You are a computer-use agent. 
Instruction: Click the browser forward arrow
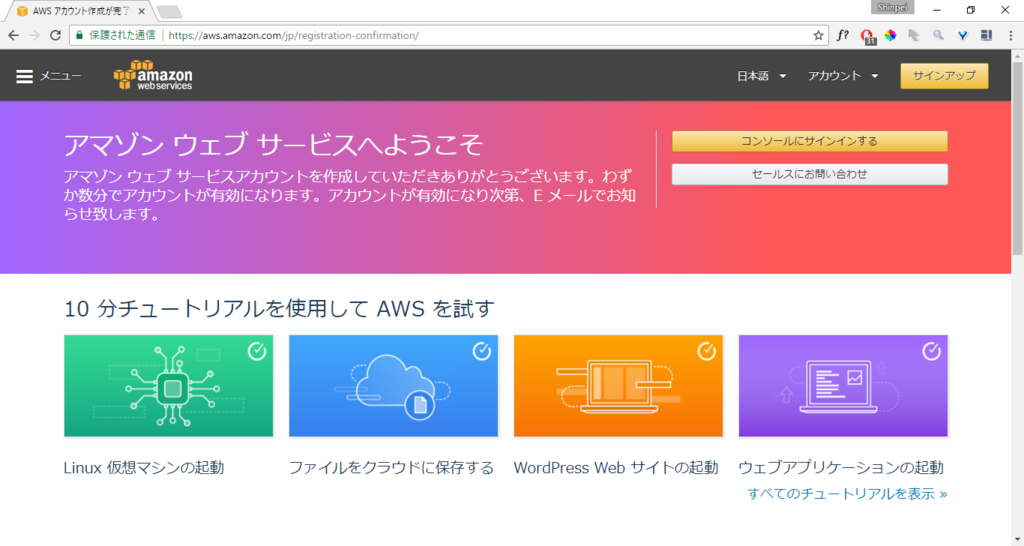(x=35, y=35)
